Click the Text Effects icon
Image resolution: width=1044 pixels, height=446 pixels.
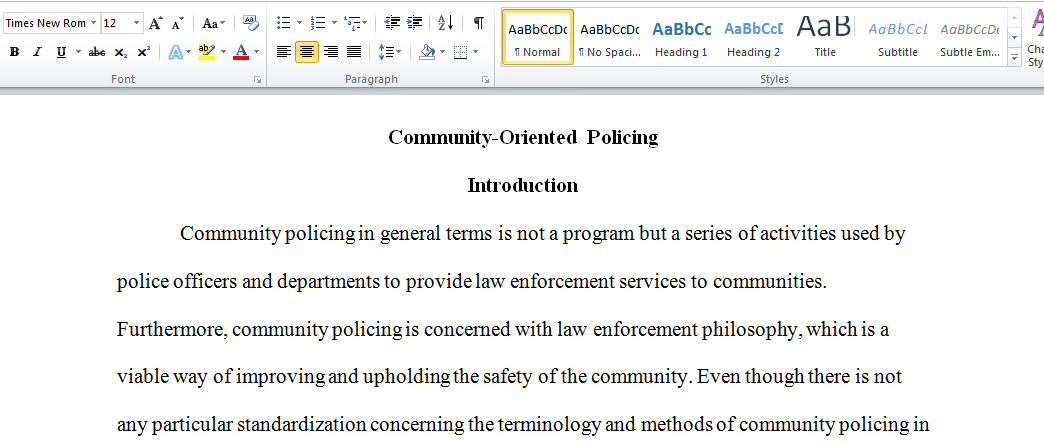point(176,52)
